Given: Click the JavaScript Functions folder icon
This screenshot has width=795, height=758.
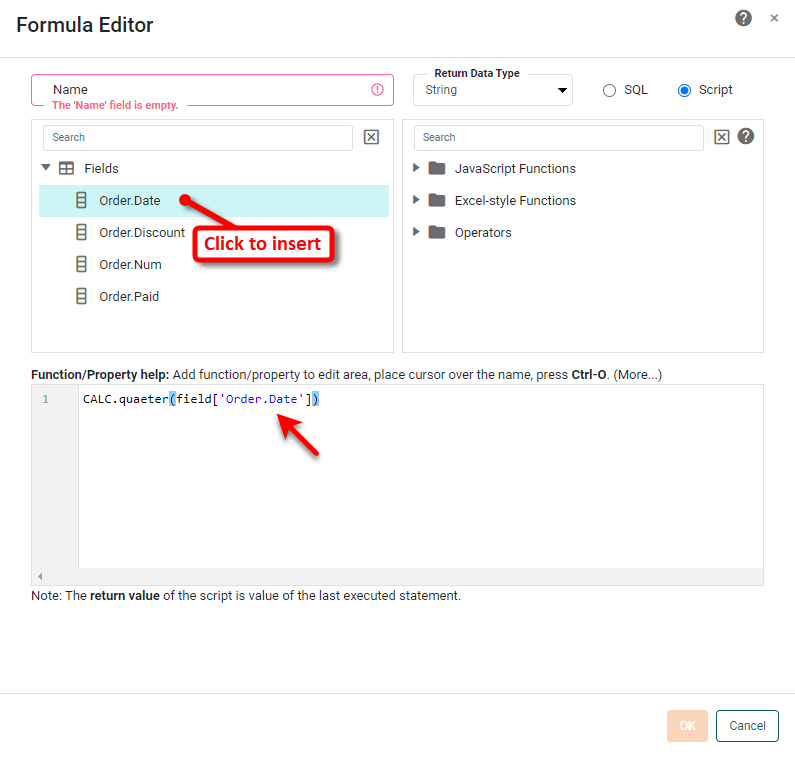Looking at the screenshot, I should pyautogui.click(x=436, y=169).
